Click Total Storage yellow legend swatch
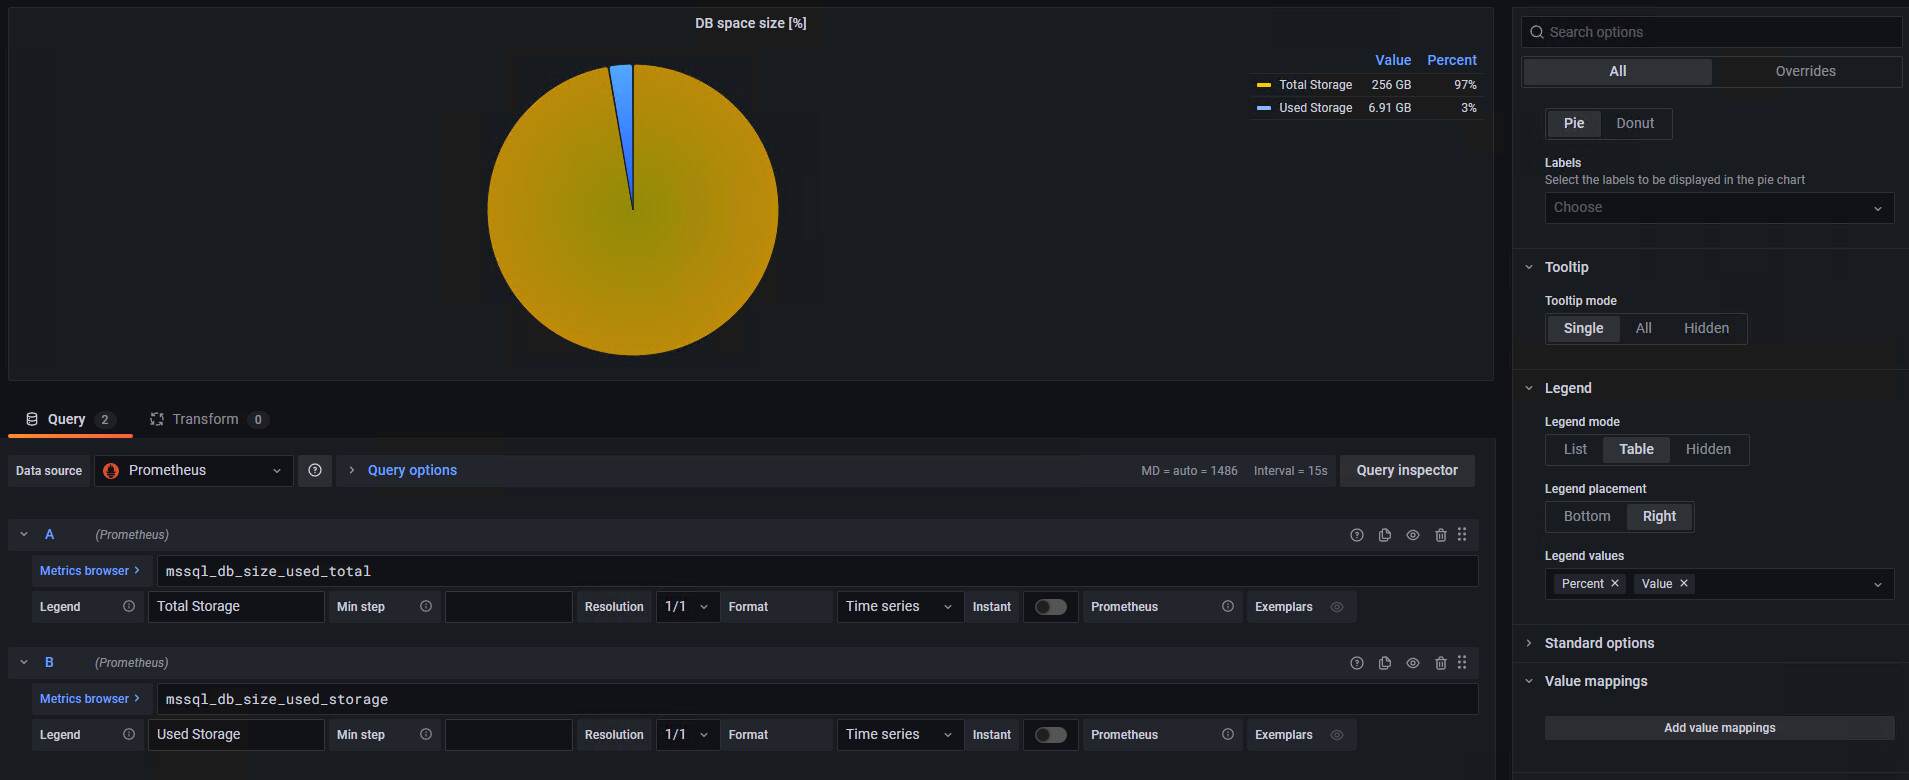The image size is (1909, 780). (x=1264, y=85)
